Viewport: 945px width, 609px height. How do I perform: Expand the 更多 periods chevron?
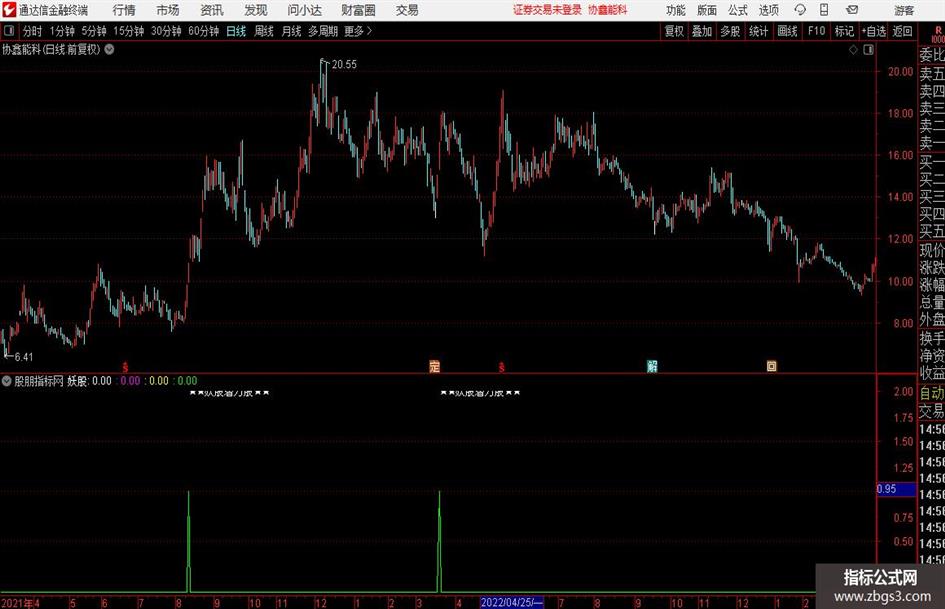click(358, 31)
